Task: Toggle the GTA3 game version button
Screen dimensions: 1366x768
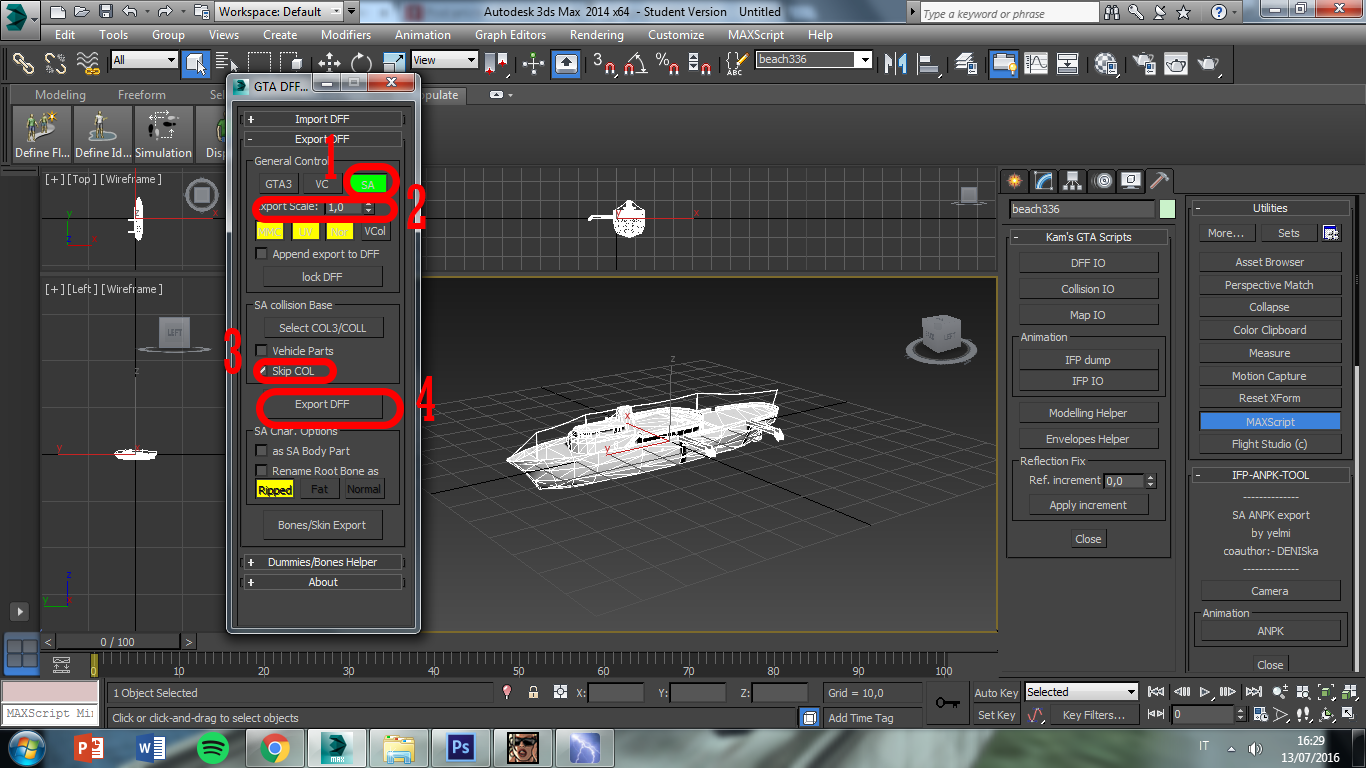Action: pos(278,184)
